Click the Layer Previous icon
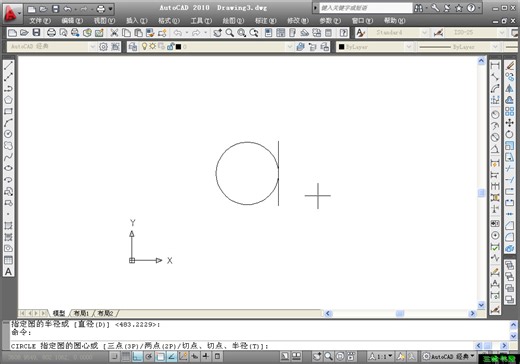The width and height of the screenshot is (520, 364). [x=312, y=47]
